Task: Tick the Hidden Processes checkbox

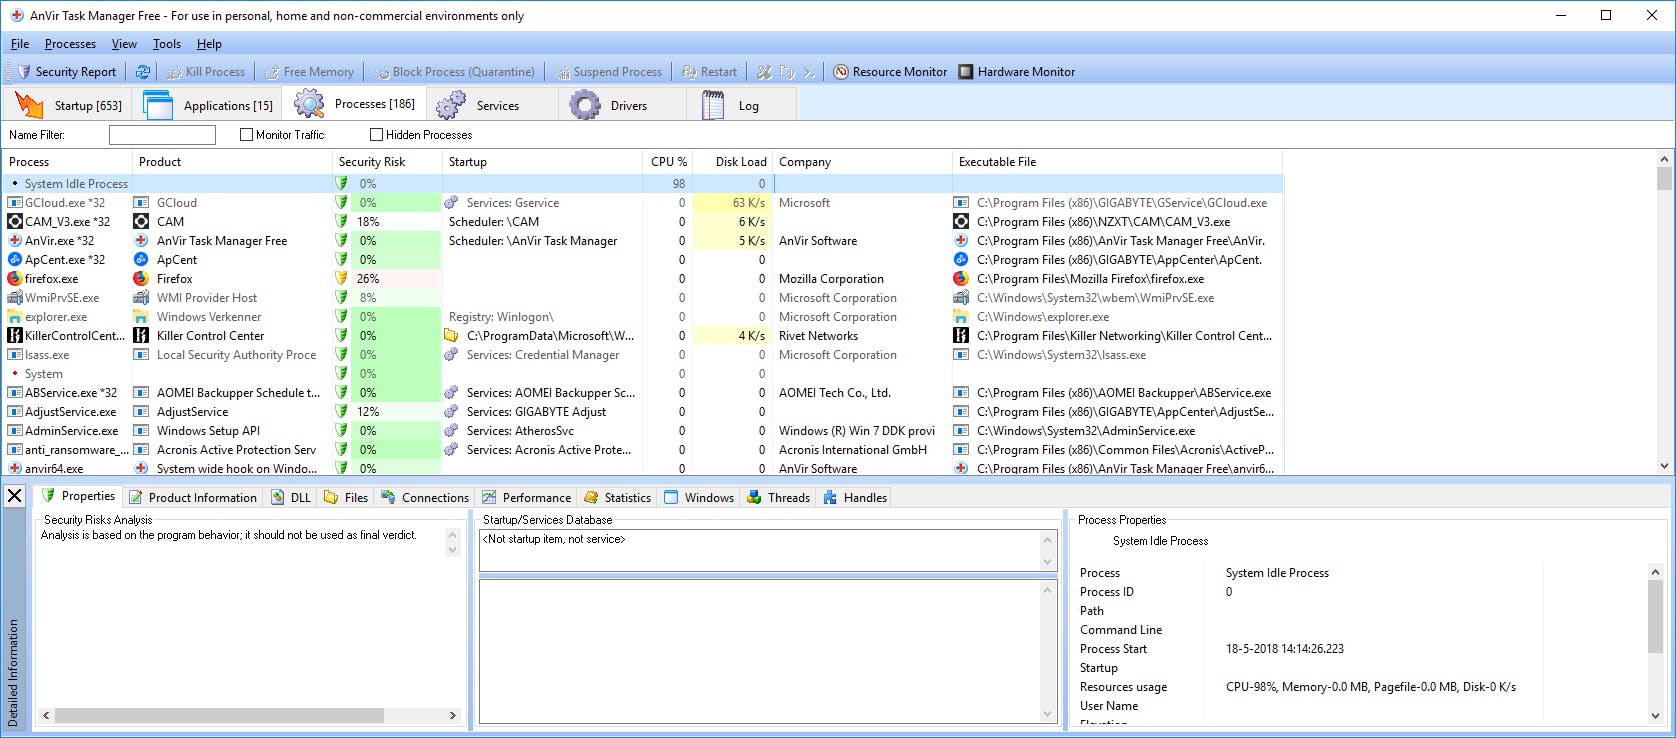Action: point(377,135)
